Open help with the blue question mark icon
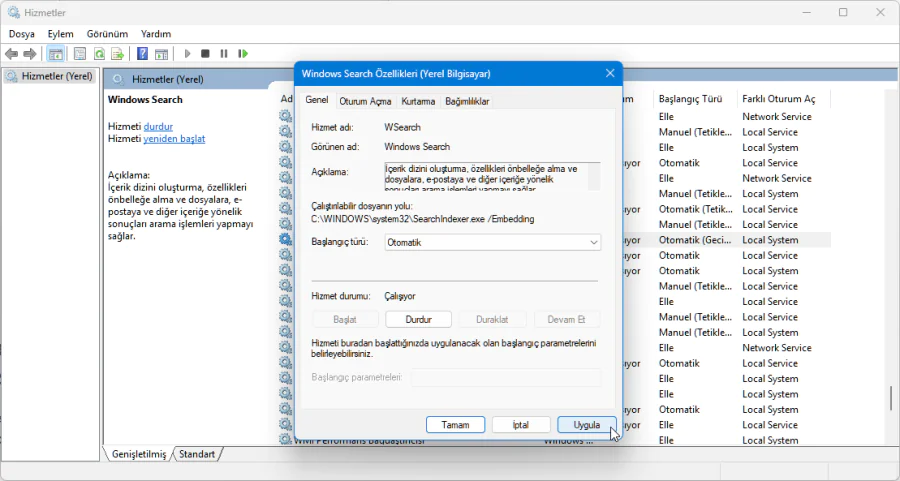900x481 pixels. coord(142,54)
